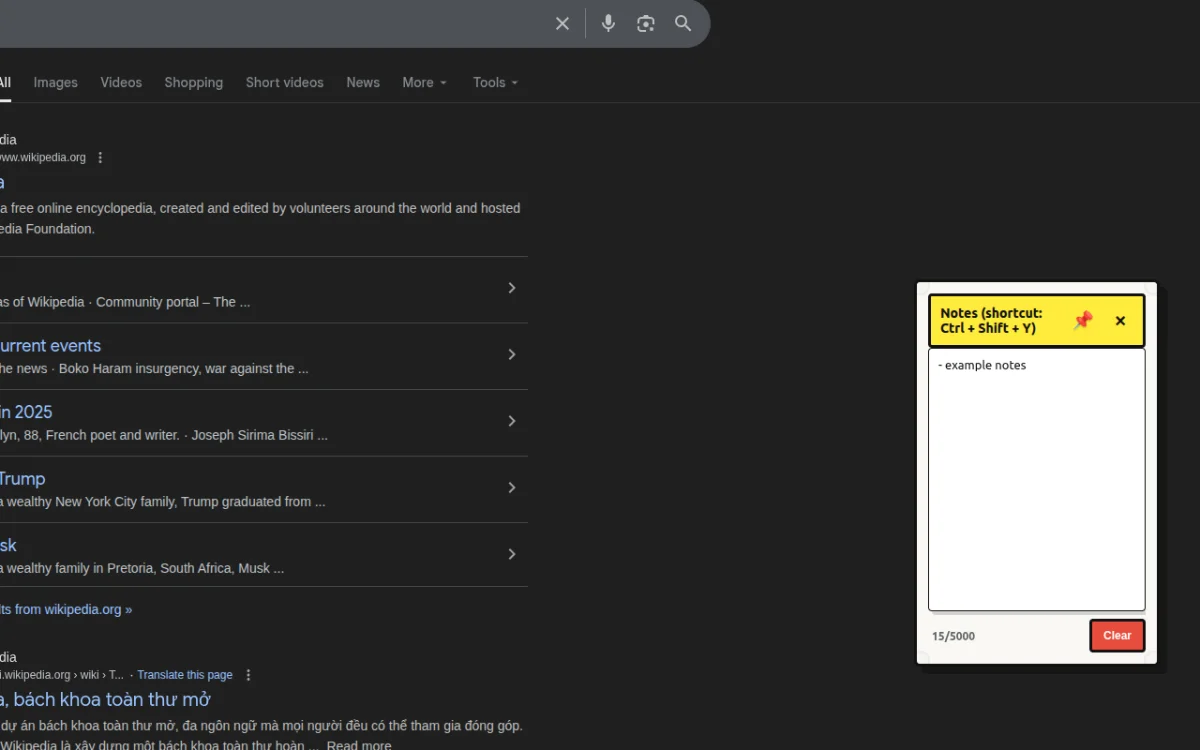1200x750 pixels.
Task: Open the three-dot menu on the Vietnamese Wikipedia result
Action: point(247,674)
